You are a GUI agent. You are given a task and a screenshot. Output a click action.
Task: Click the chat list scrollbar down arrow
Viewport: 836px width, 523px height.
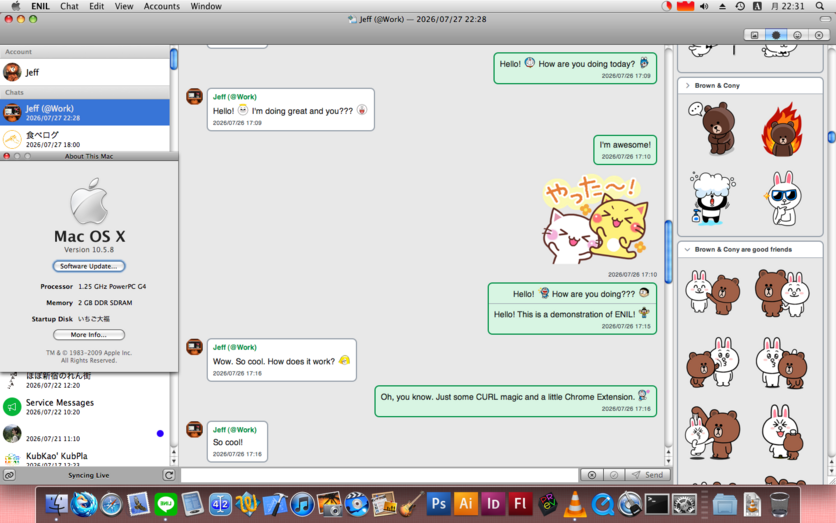point(174,462)
